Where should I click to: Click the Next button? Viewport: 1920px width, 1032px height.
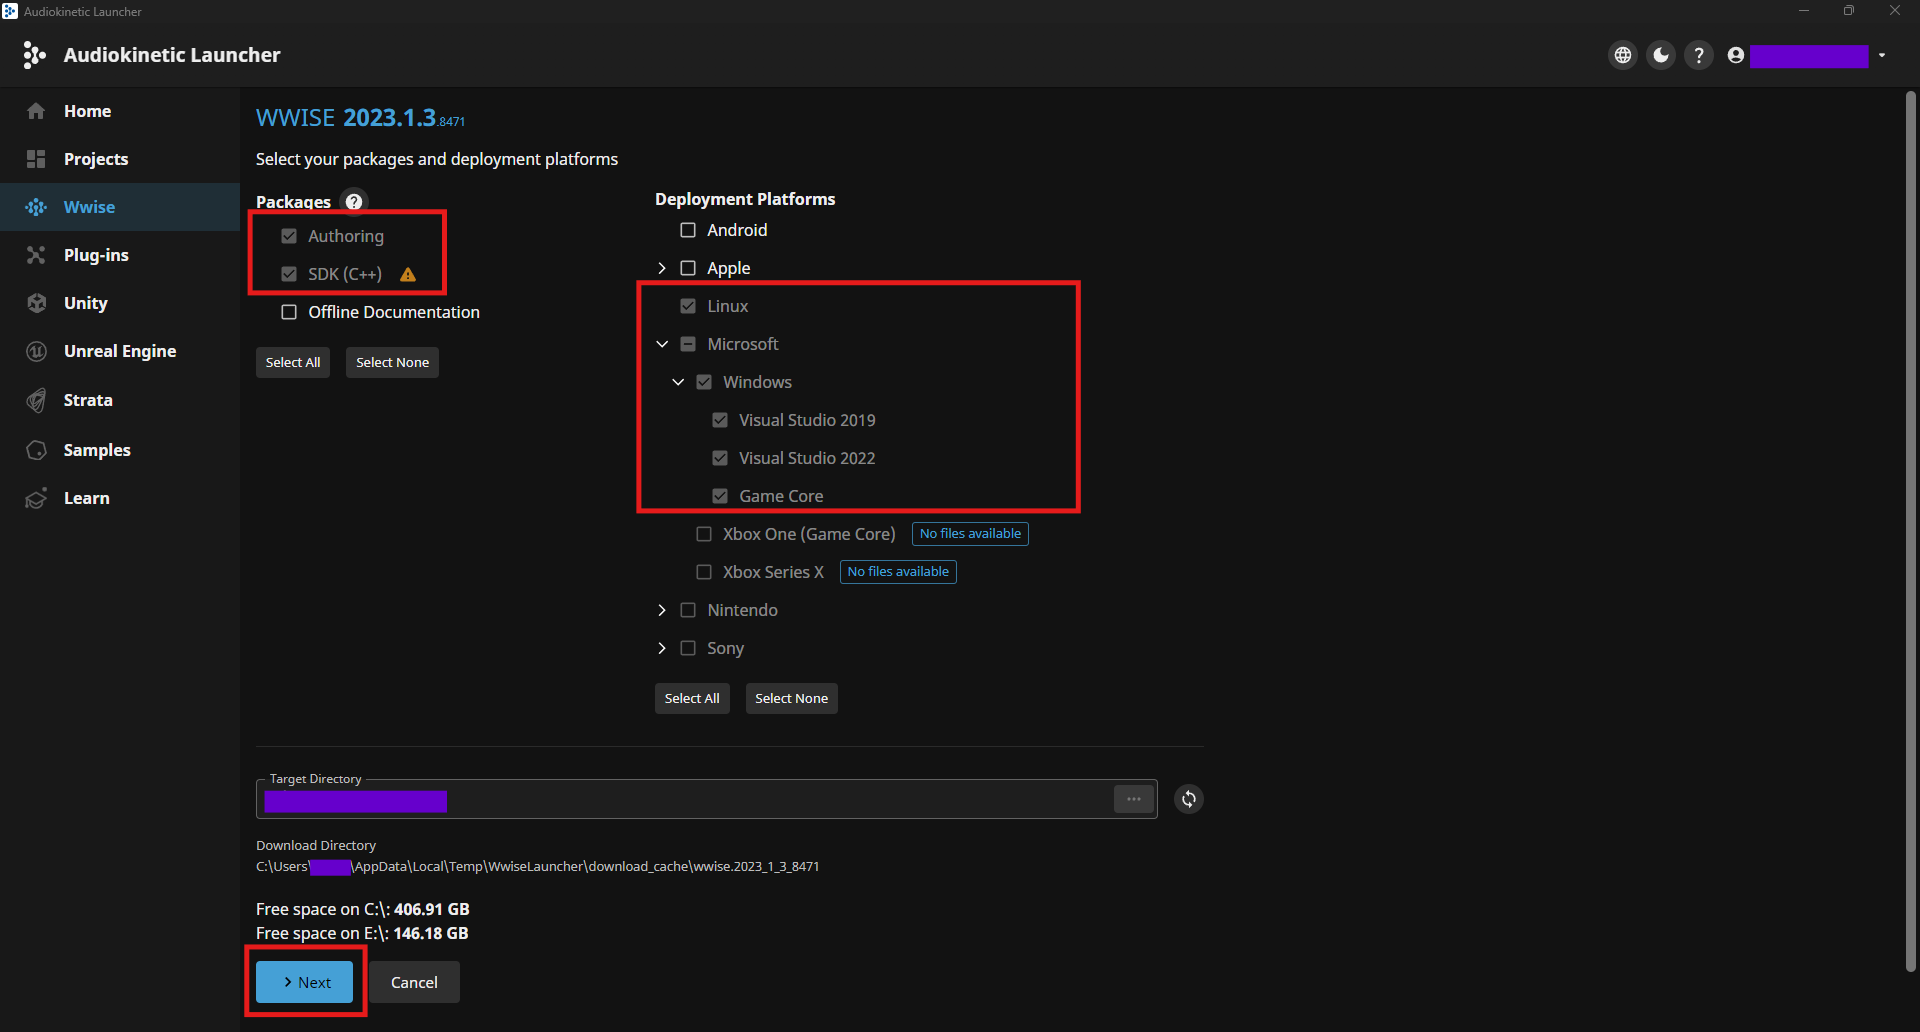click(x=305, y=982)
